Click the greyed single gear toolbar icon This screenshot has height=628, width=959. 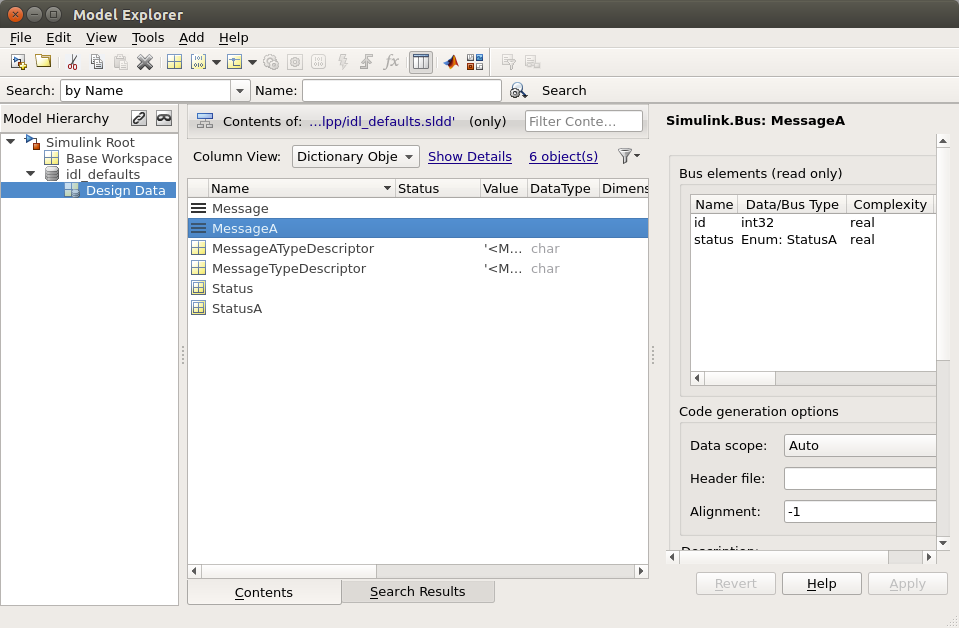295,62
